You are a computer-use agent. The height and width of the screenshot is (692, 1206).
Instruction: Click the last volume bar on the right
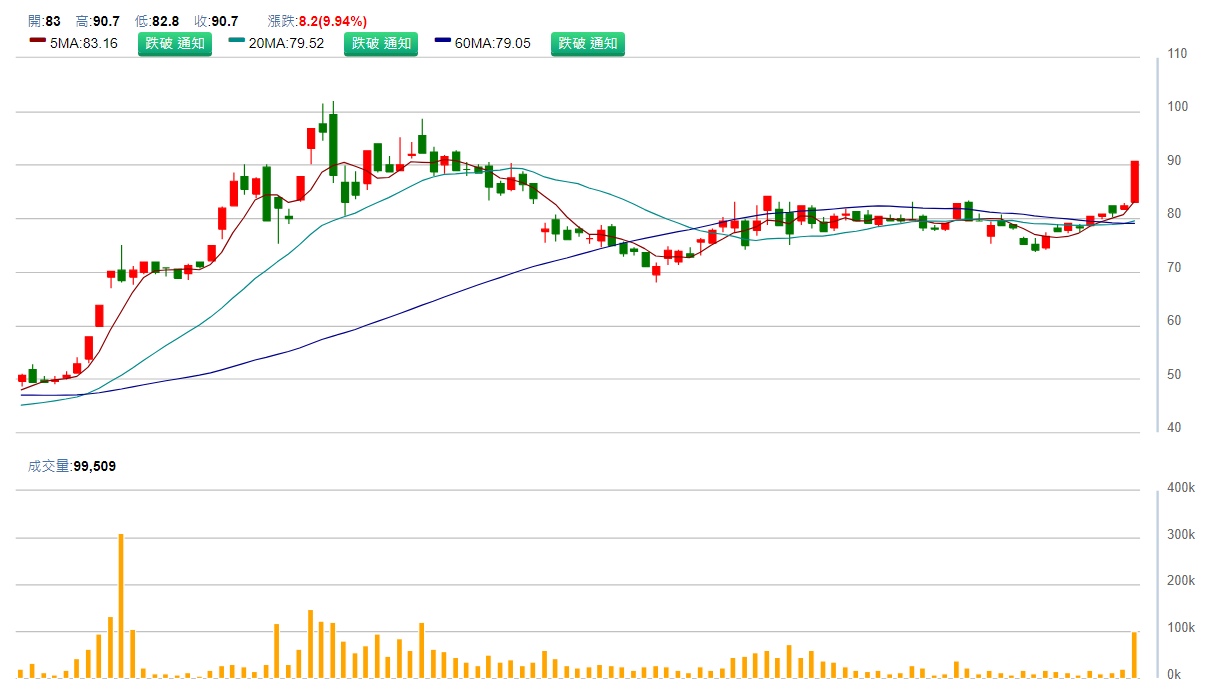click(1135, 654)
